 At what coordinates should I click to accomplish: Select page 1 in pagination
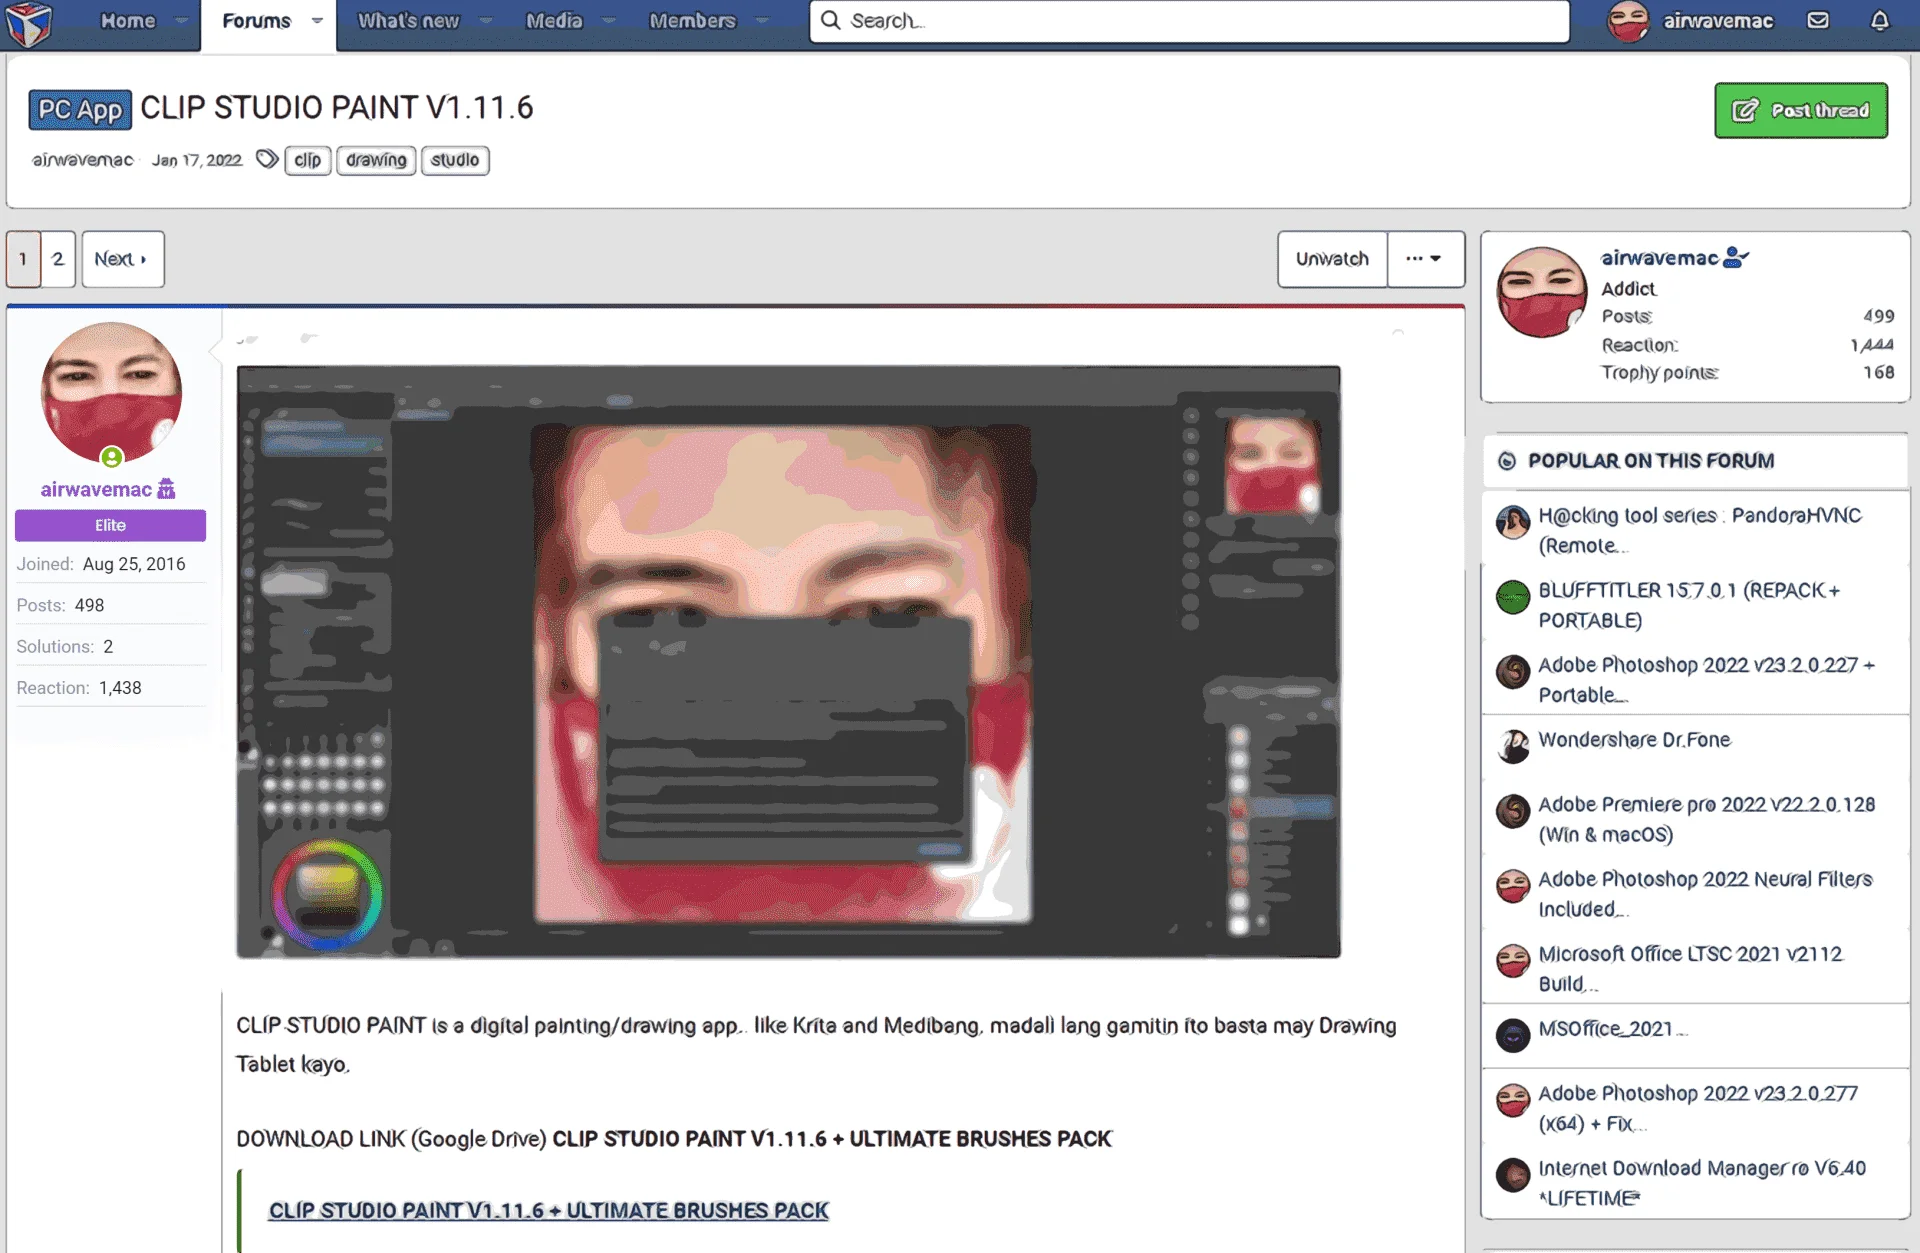click(23, 259)
